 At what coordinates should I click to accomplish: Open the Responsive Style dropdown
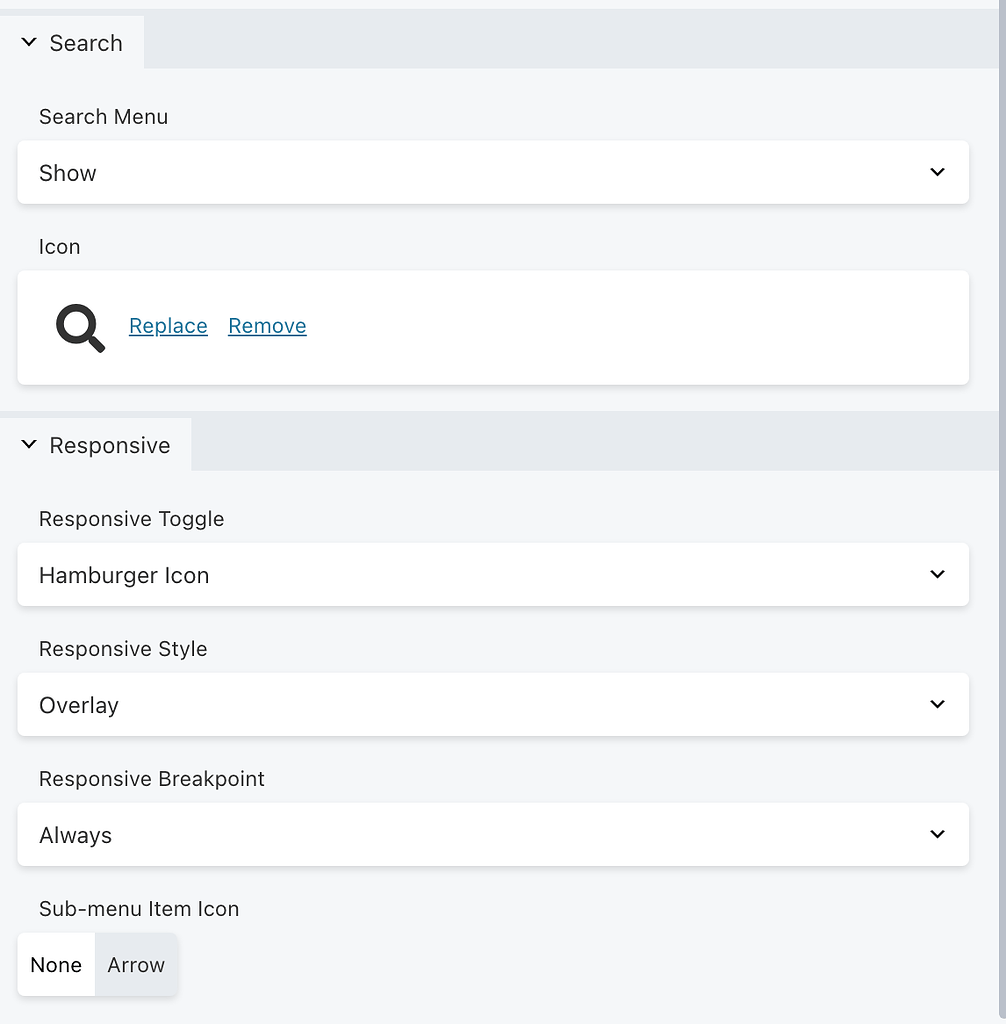[x=493, y=704]
